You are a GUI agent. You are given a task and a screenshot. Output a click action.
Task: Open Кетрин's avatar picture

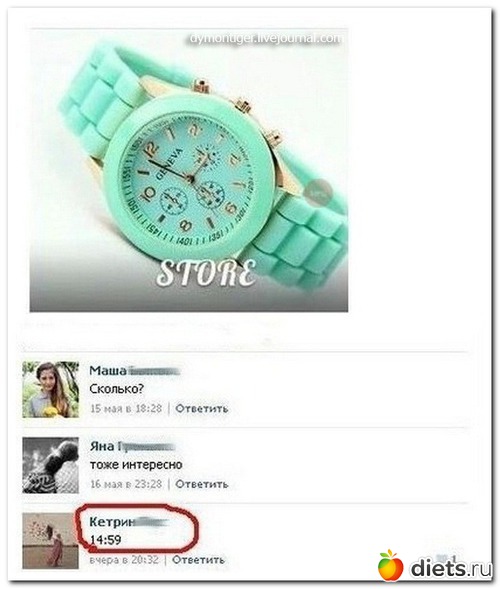click(x=50, y=541)
